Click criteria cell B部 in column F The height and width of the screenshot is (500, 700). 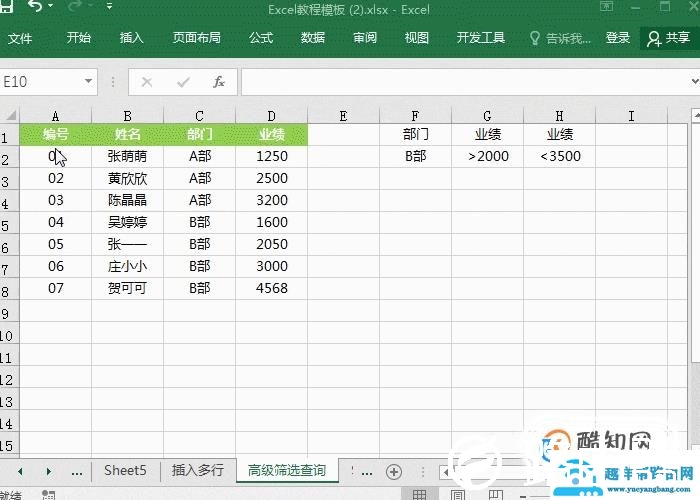pyautogui.click(x=415, y=156)
